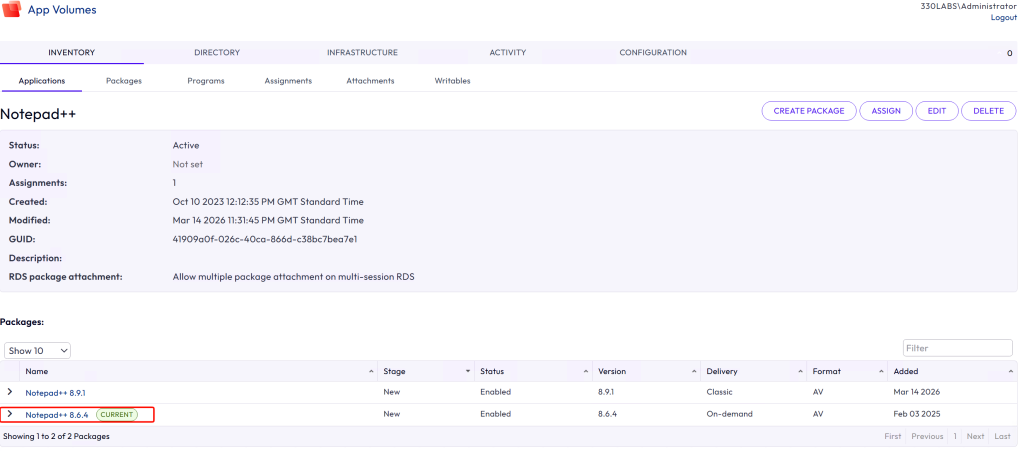Switch to the INFRASTRUCTURE main tab
Viewport: 1024px width, 456px height.
(x=362, y=52)
